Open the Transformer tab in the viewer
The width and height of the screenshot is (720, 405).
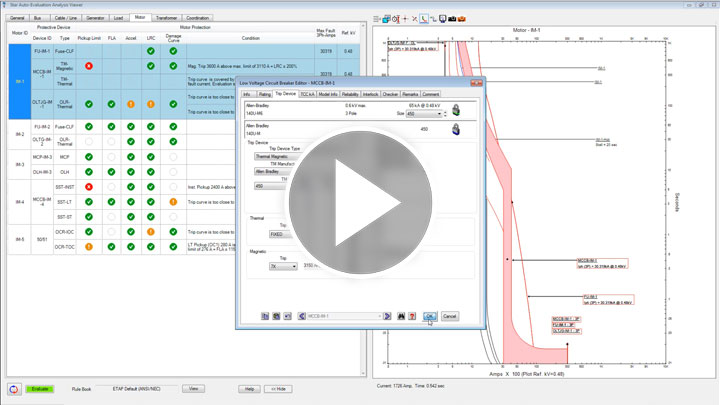167,17
